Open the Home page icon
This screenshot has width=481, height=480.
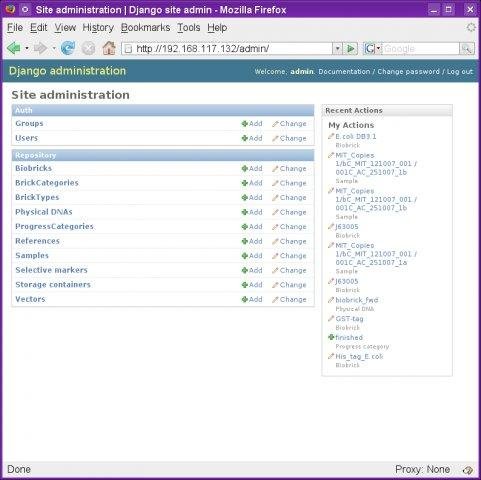tap(109, 48)
